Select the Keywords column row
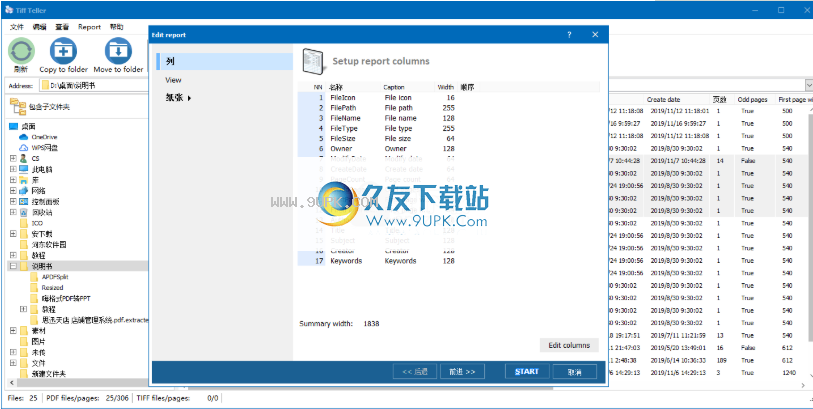This screenshot has width=813, height=409. tap(377, 261)
